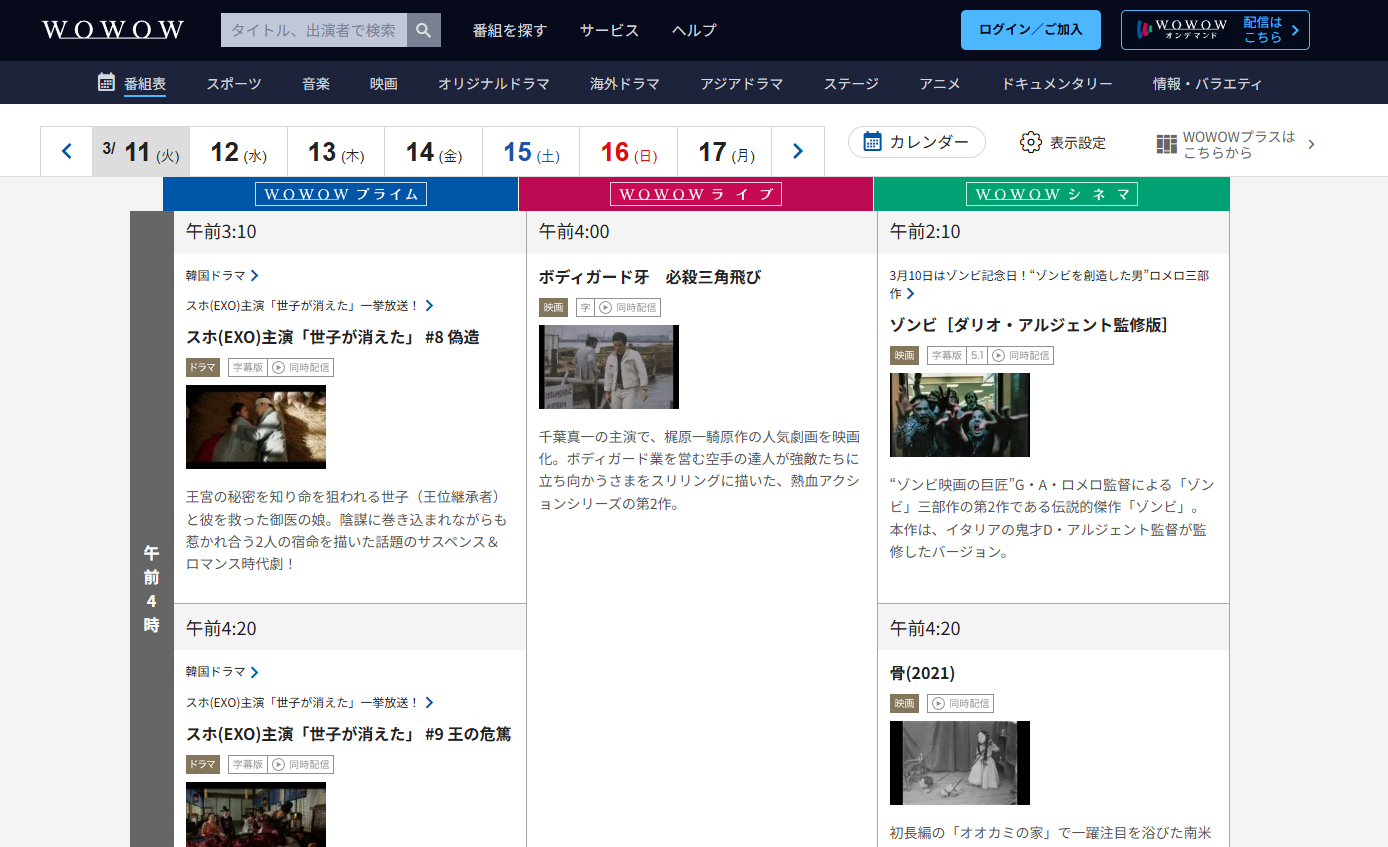Open WOWOW オンデマンド streaming banner

[1214, 30]
